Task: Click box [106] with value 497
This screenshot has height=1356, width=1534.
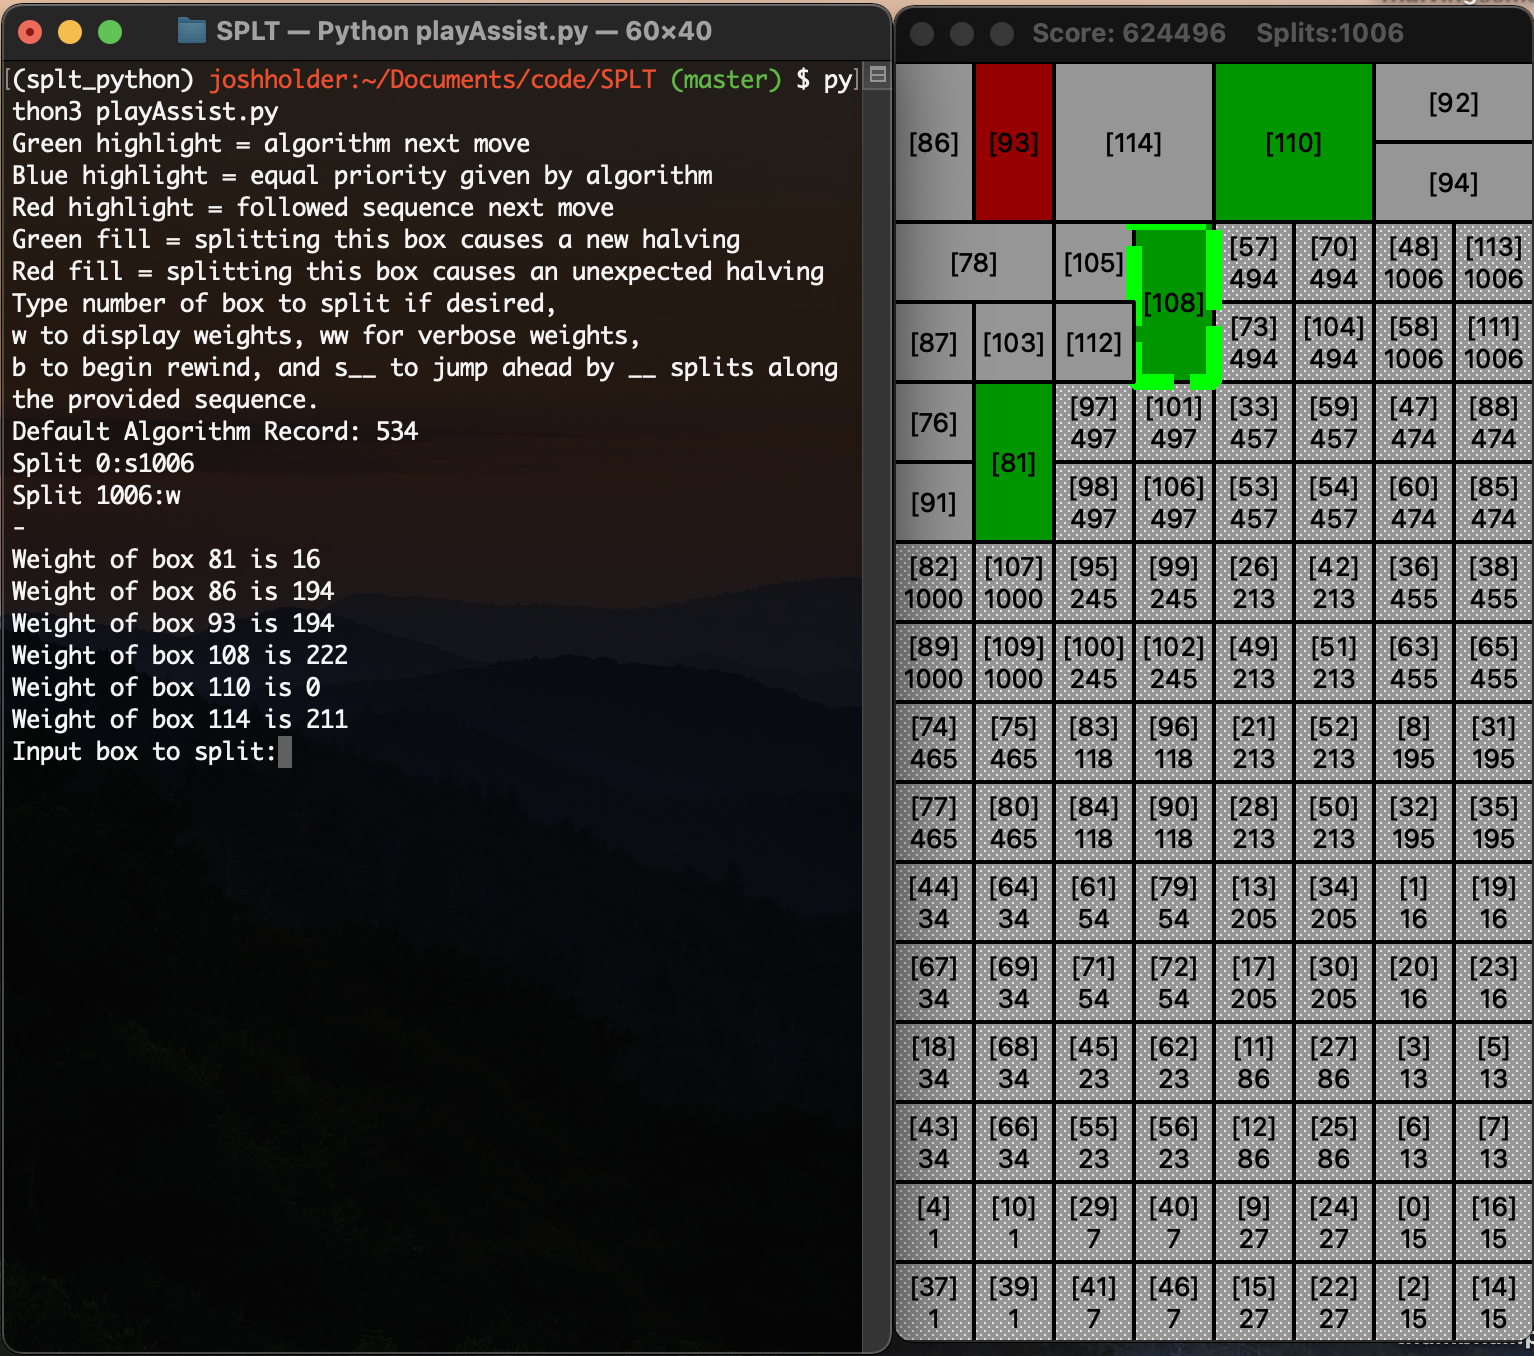Action: click(x=1174, y=502)
